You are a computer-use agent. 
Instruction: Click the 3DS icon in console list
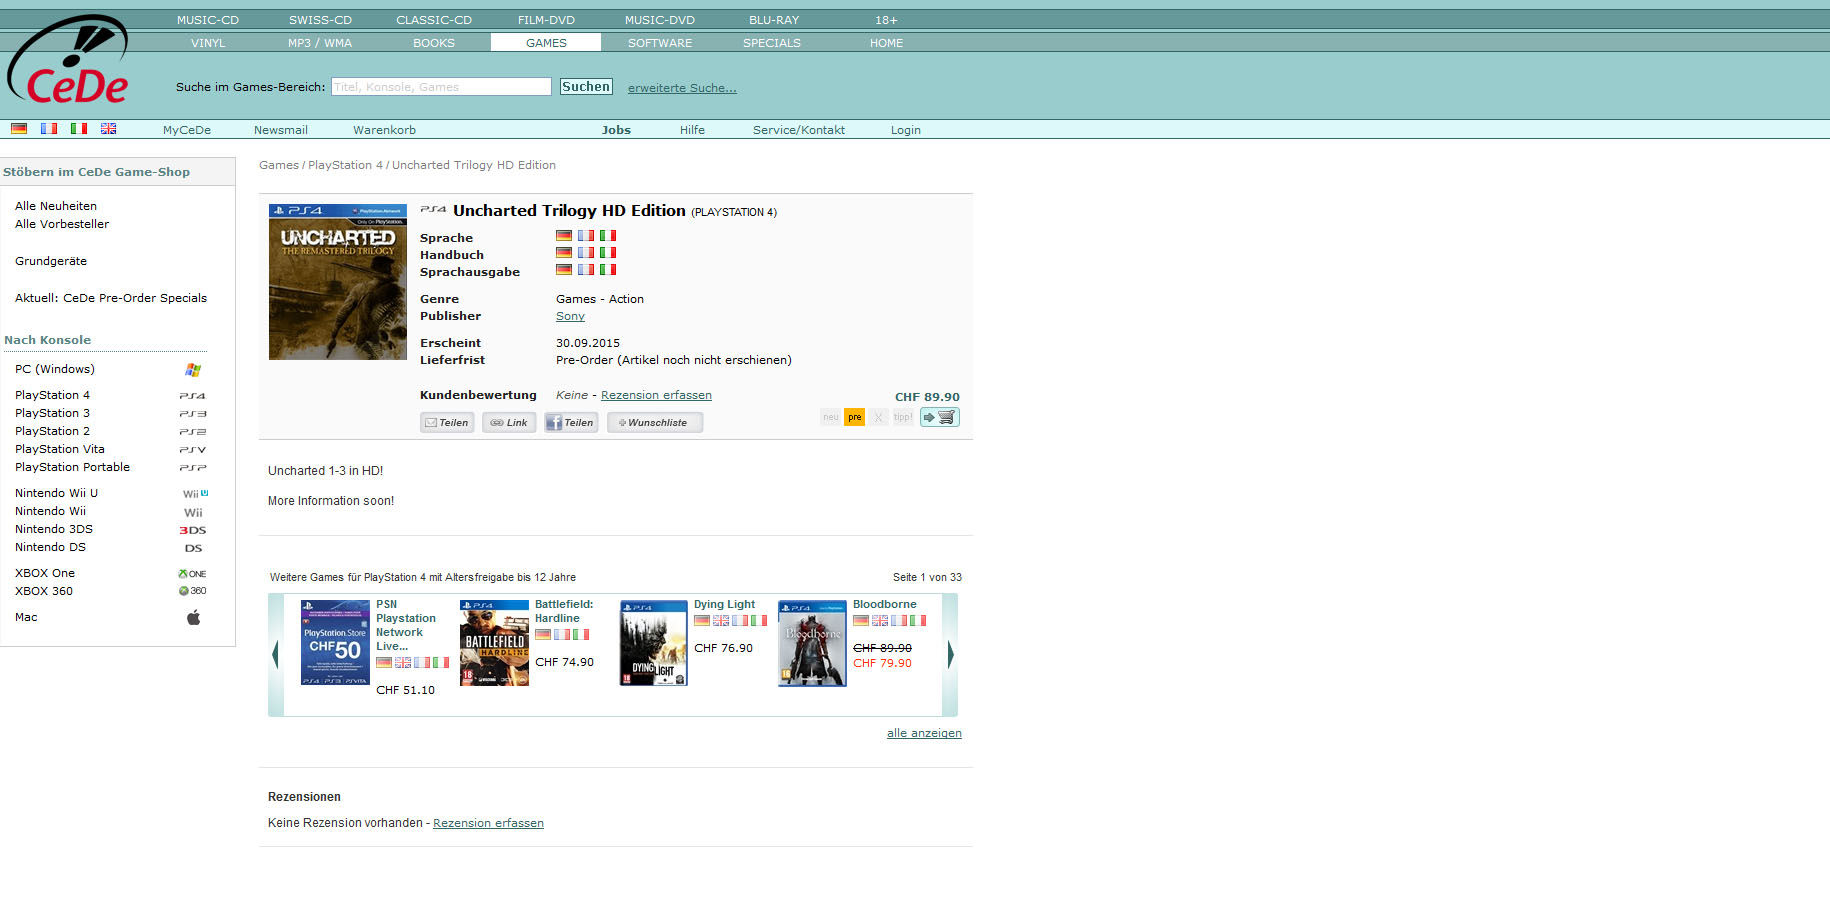coord(193,530)
